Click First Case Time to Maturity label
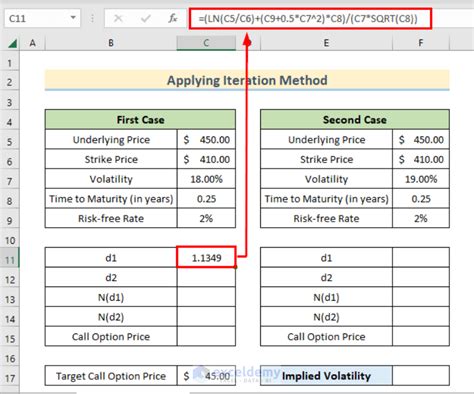 pyautogui.click(x=111, y=199)
